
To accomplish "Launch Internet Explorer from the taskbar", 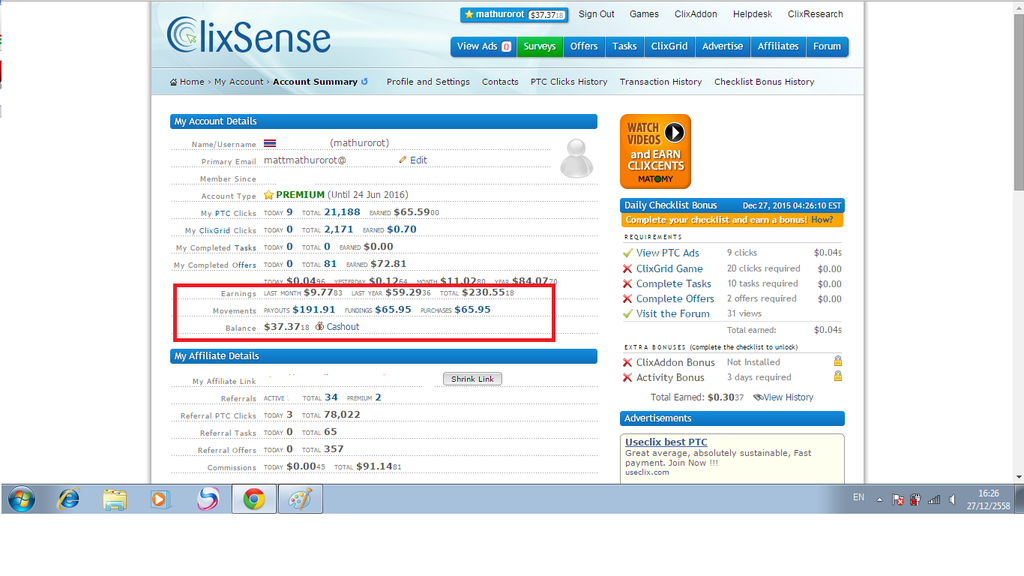I will click(x=69, y=500).
